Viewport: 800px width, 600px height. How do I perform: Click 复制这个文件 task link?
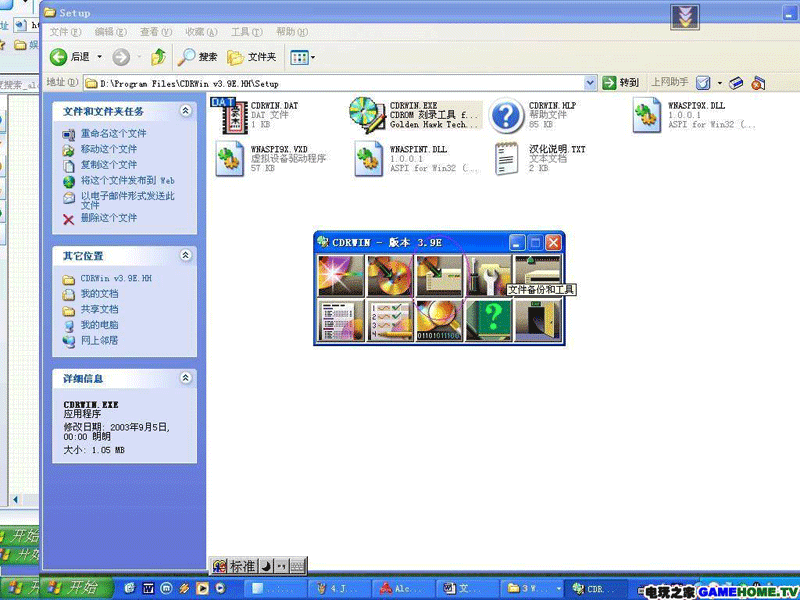[109, 164]
